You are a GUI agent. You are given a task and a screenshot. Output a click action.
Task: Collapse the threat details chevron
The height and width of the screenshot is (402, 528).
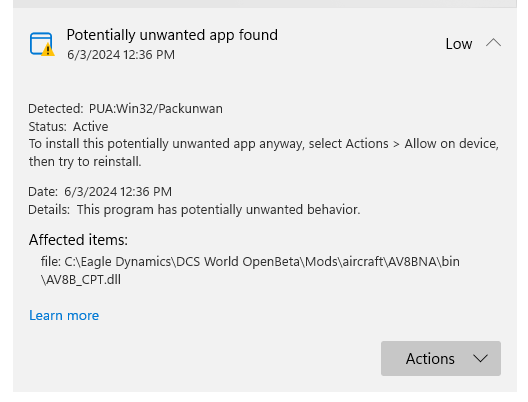coord(494,43)
